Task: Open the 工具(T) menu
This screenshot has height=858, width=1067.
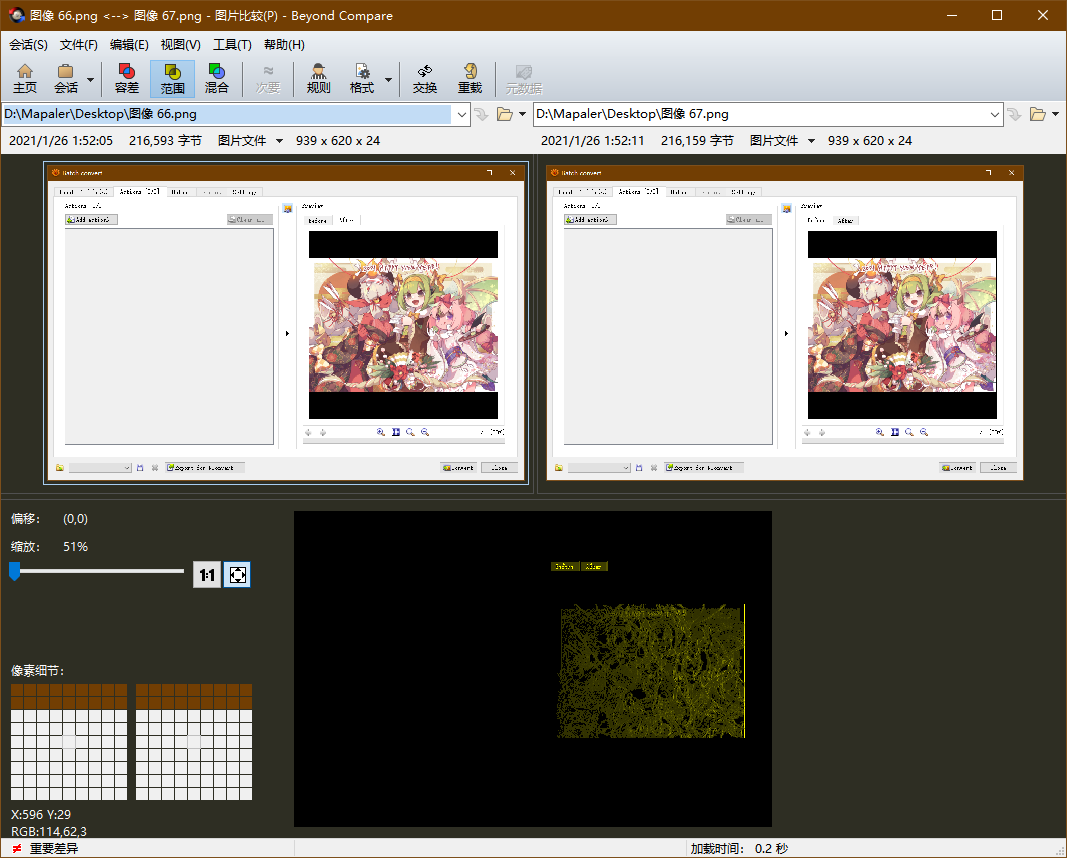Action: coord(232,45)
